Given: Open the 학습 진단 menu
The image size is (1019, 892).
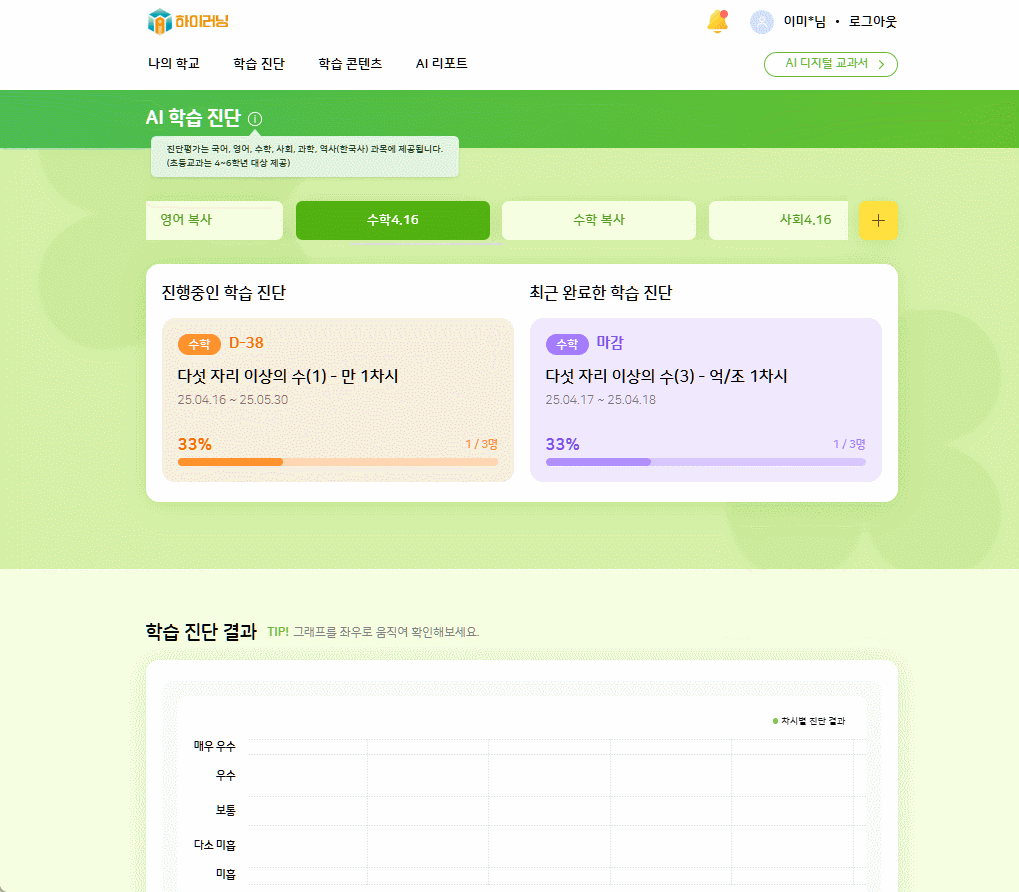Looking at the screenshot, I should click(259, 64).
